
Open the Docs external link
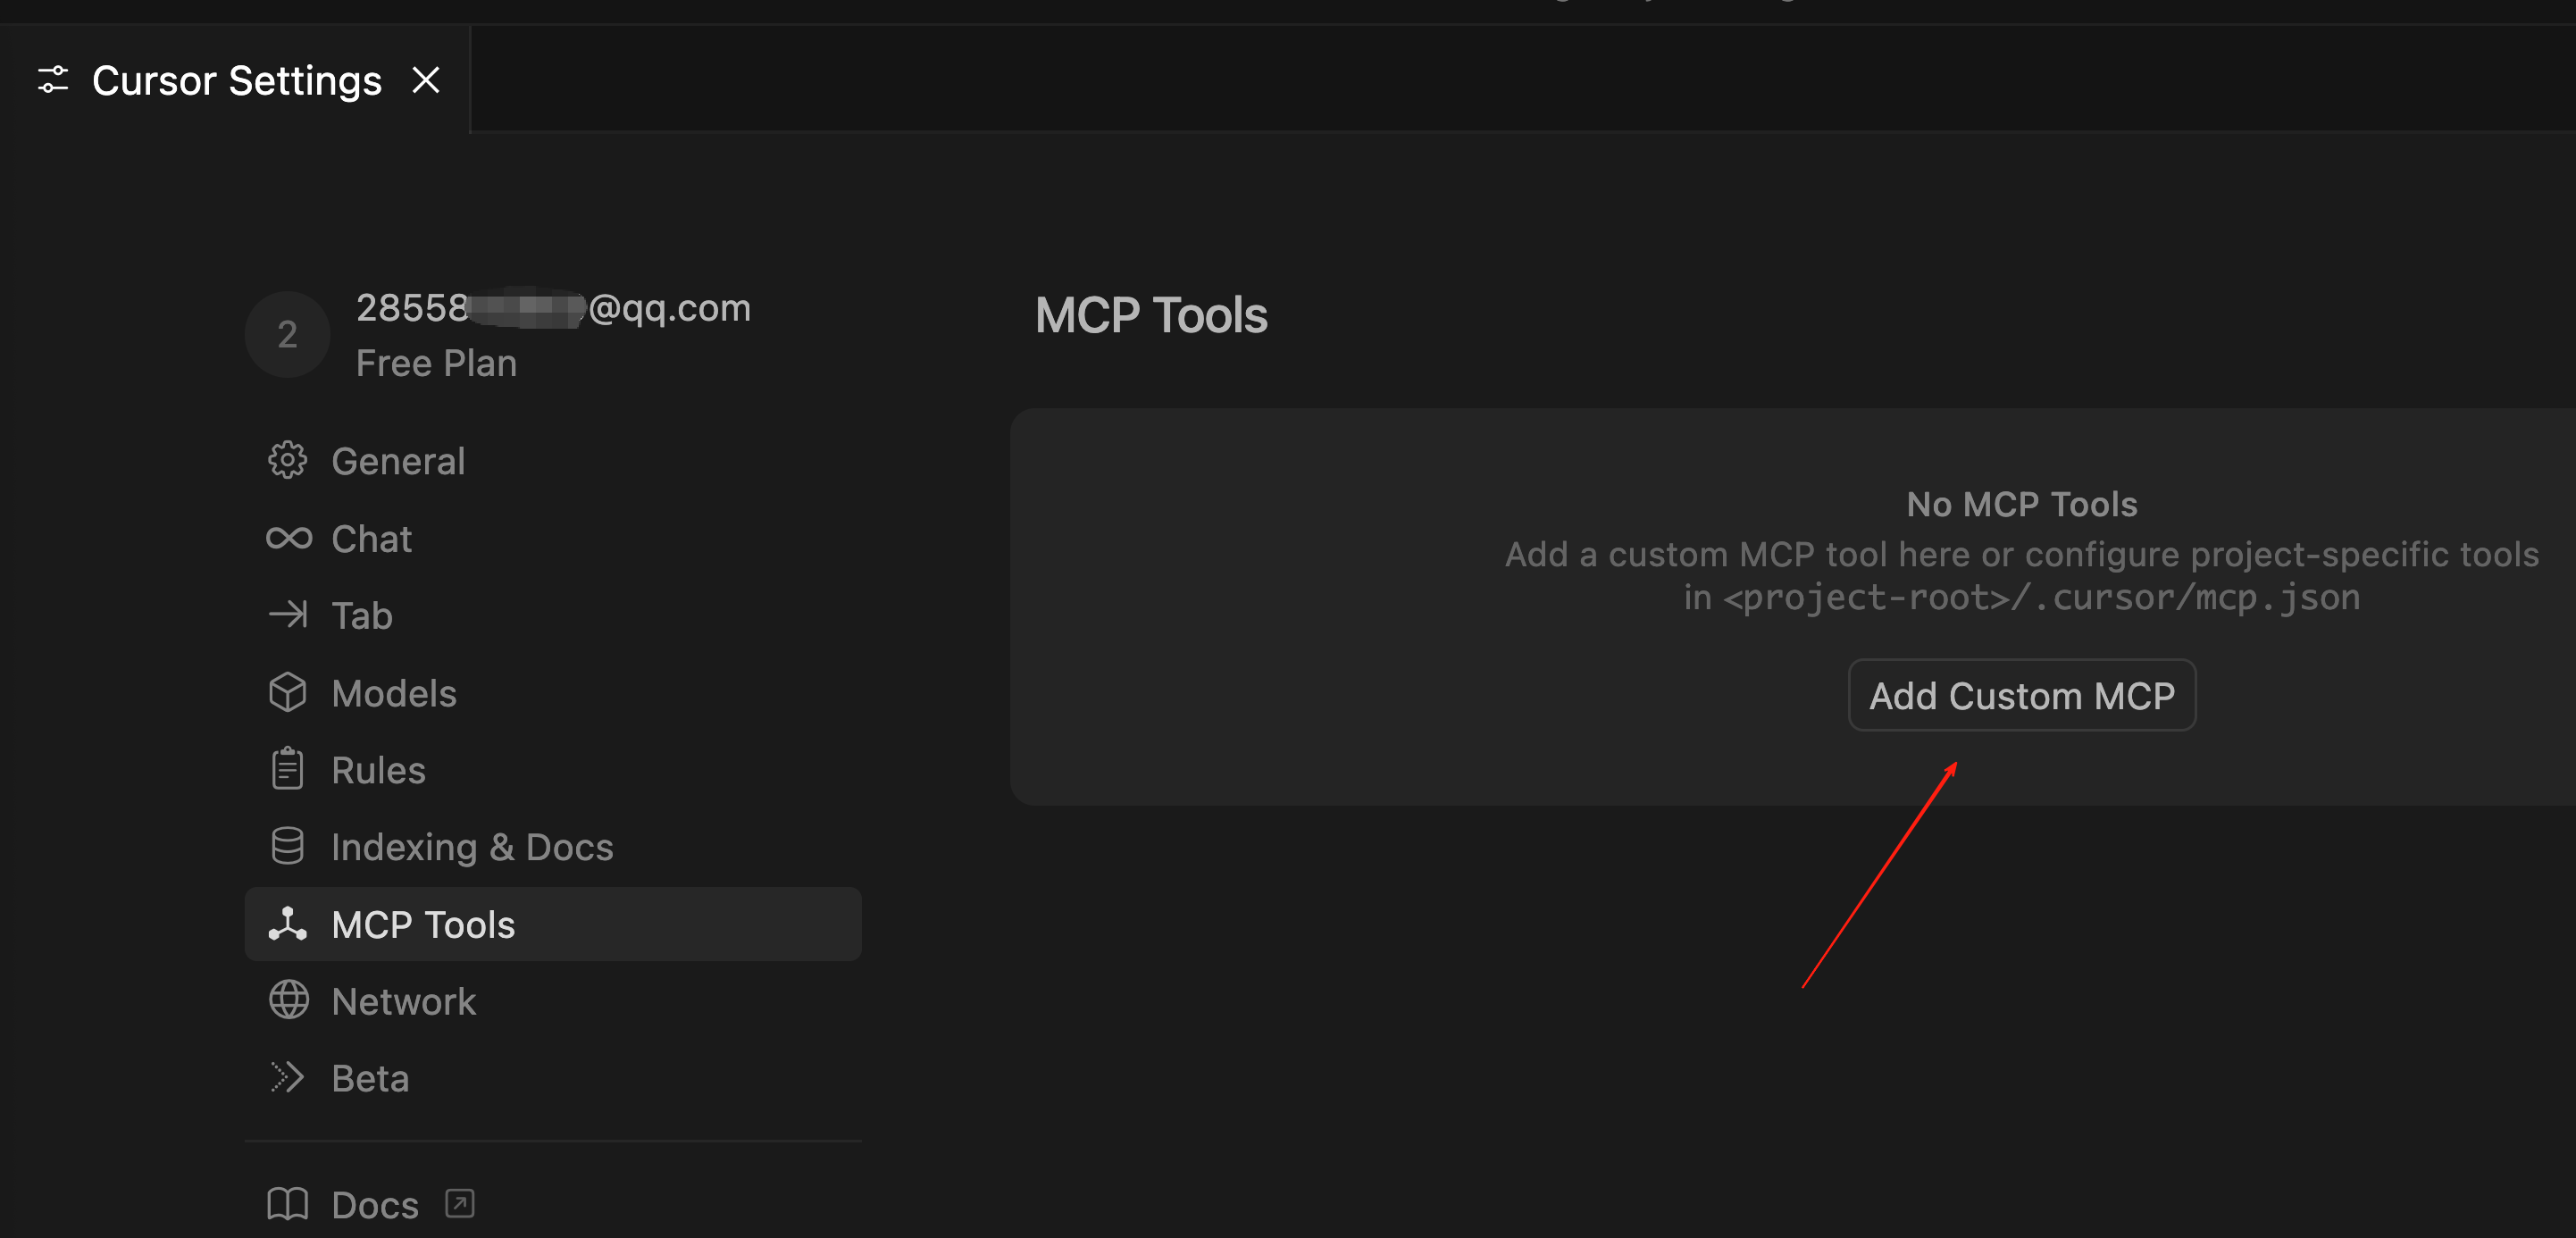tap(552, 1204)
